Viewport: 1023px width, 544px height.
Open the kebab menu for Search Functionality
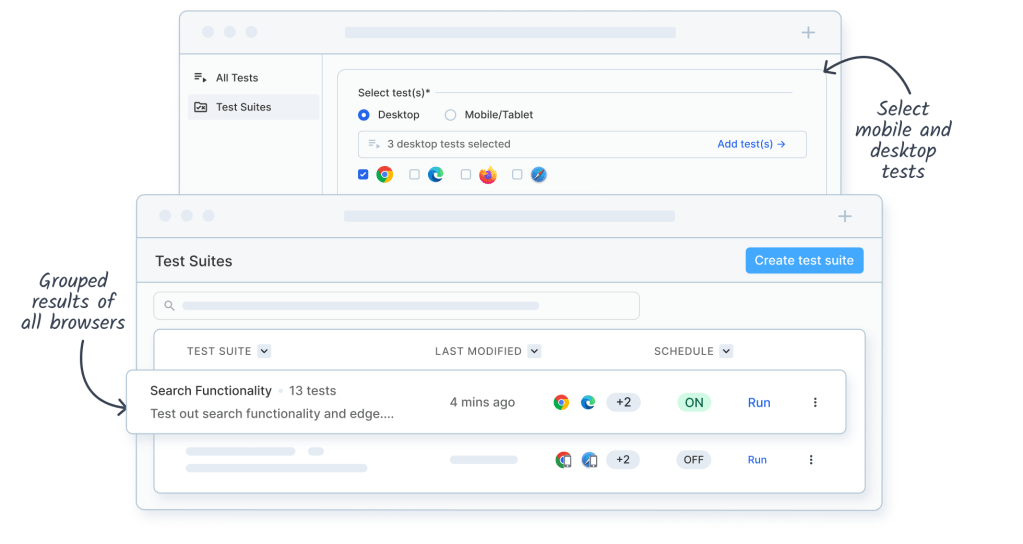815,403
